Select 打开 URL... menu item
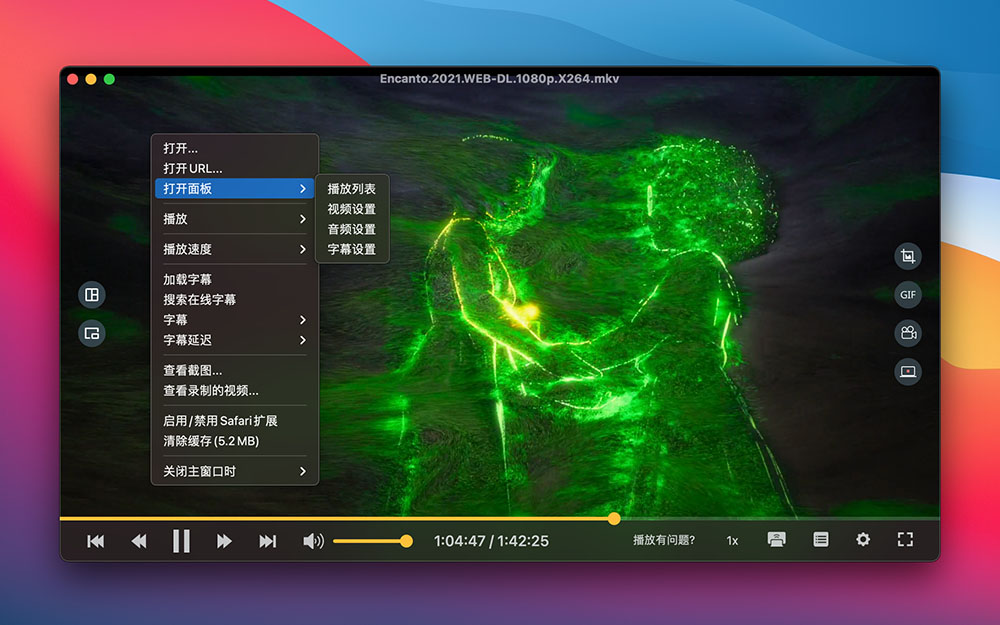The width and height of the screenshot is (1000, 625). [x=235, y=168]
